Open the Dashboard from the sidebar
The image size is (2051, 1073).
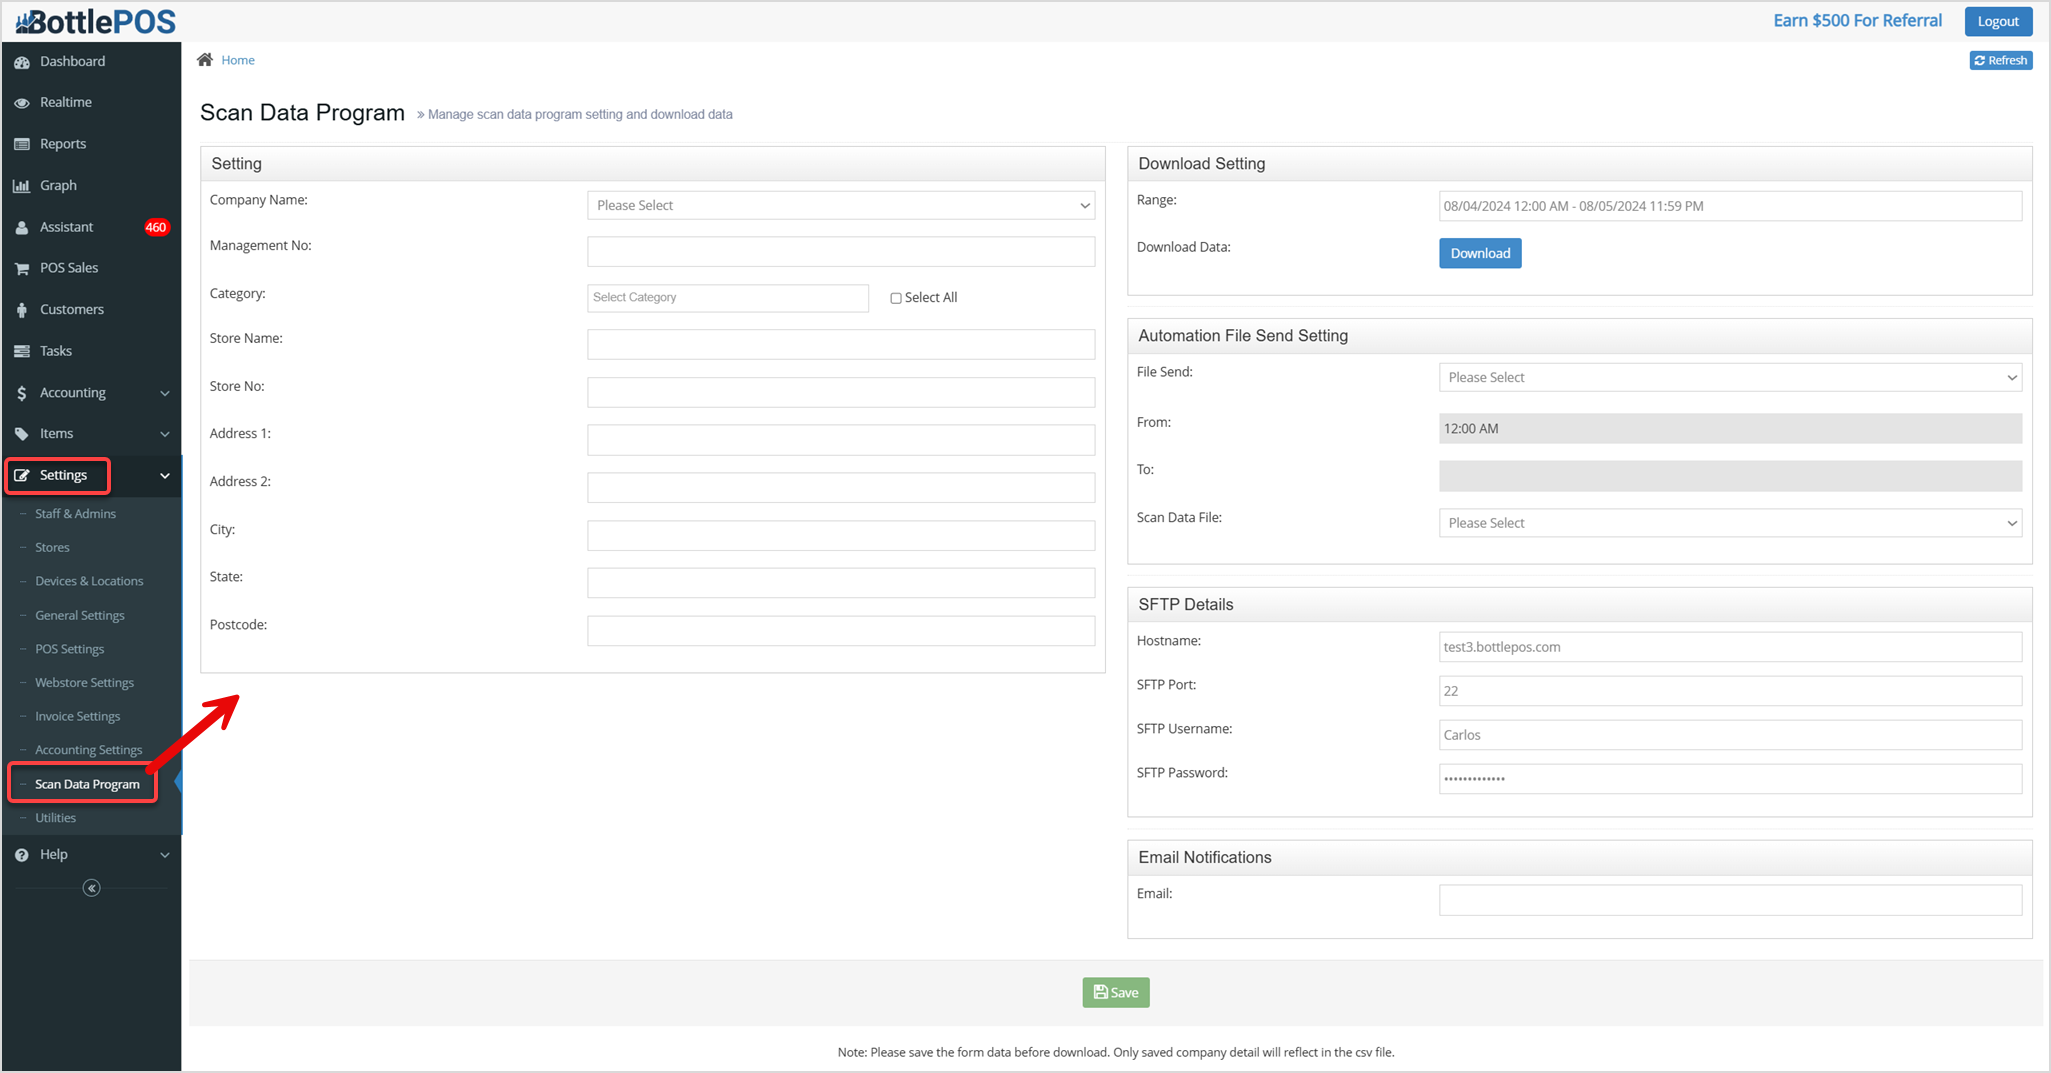(70, 61)
